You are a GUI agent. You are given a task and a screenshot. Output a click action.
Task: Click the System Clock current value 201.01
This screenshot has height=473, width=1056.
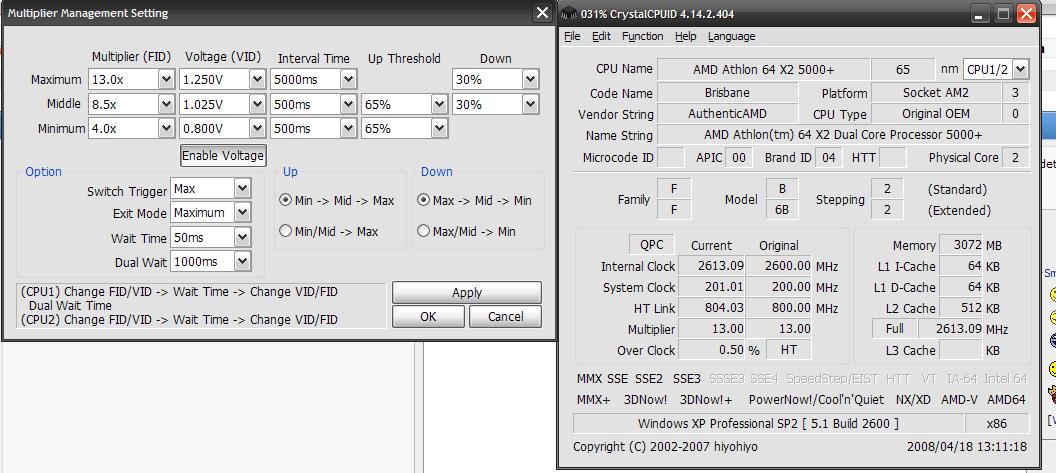coord(711,287)
